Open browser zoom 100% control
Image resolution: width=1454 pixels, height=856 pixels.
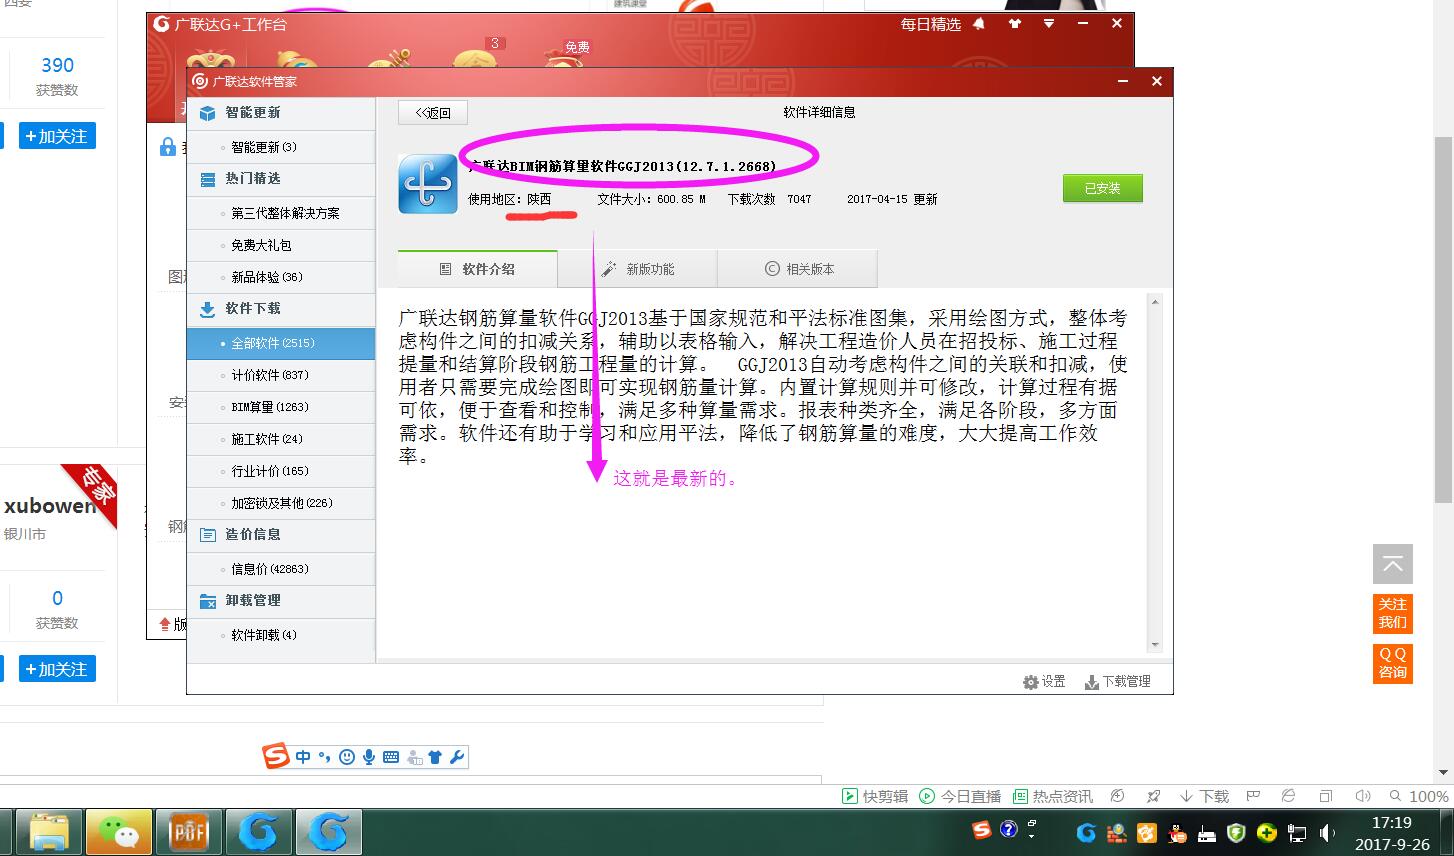click(1419, 796)
